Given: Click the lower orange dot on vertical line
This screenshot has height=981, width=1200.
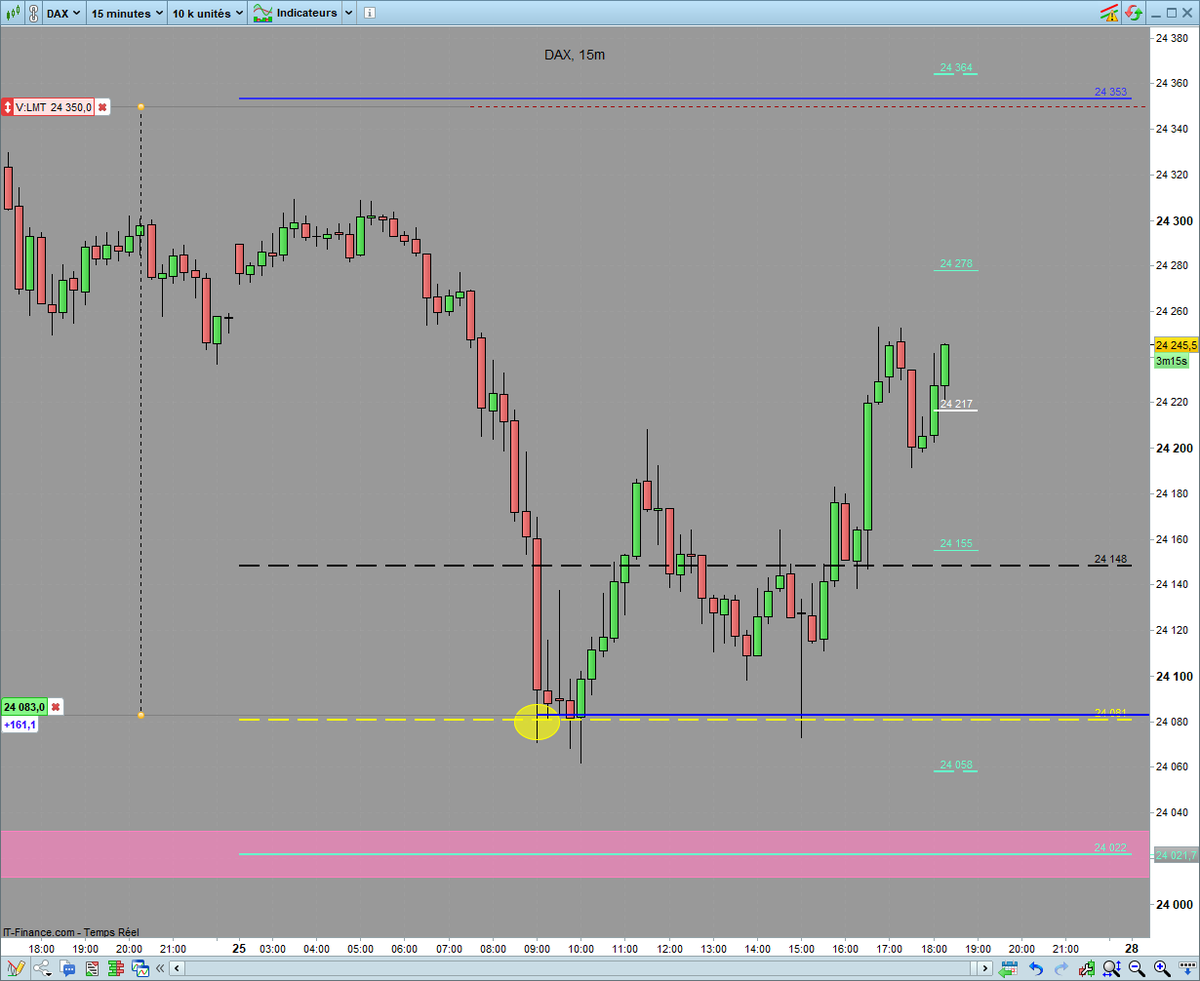Looking at the screenshot, I should (x=140, y=715).
